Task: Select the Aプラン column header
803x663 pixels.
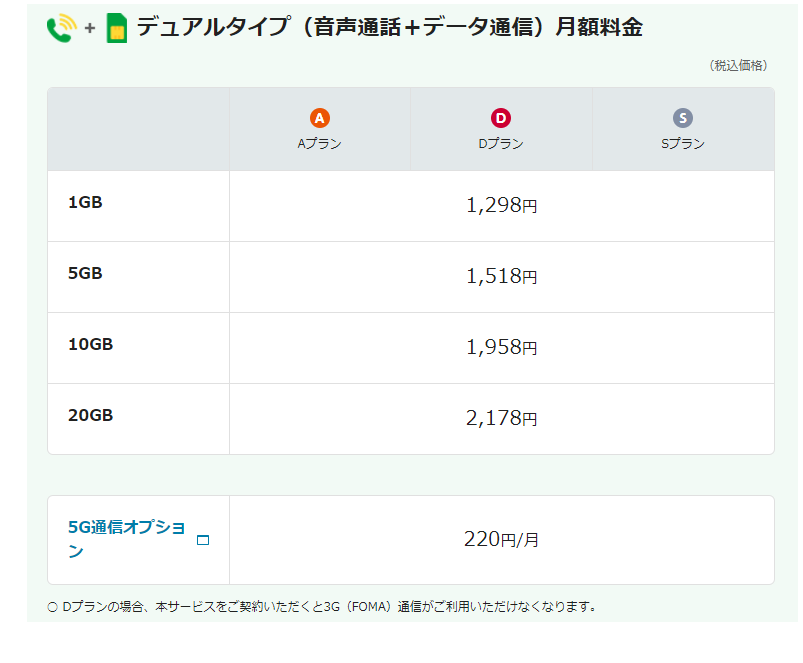Action: [x=320, y=129]
